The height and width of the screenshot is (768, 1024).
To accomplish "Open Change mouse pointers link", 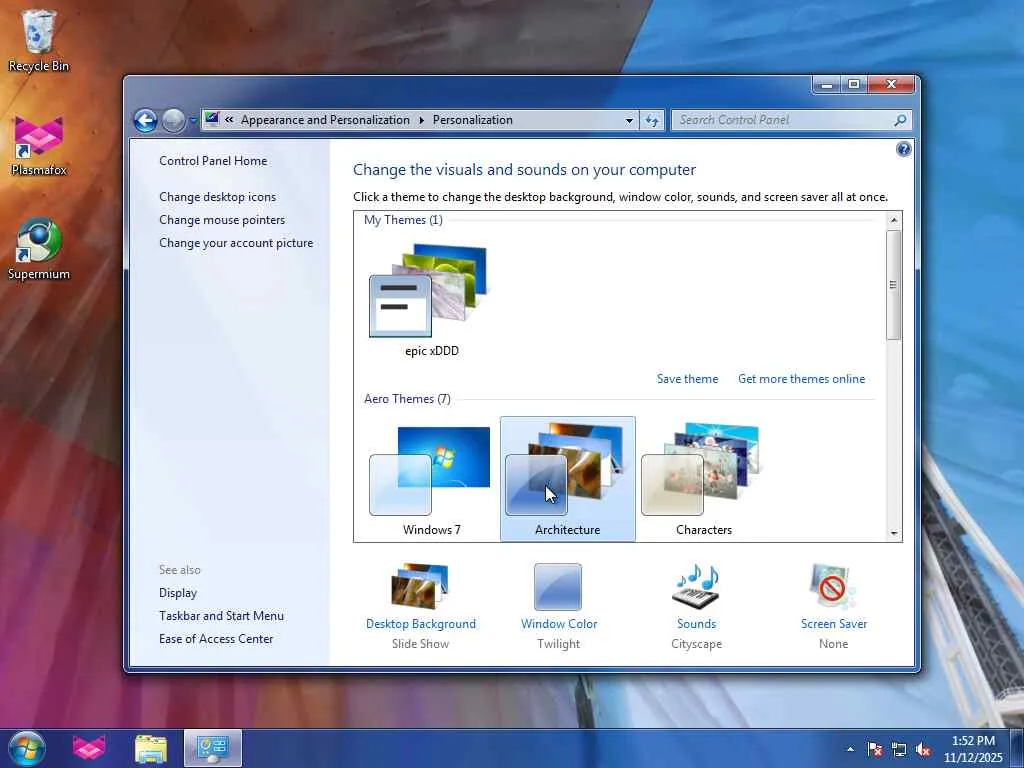I will [222, 219].
